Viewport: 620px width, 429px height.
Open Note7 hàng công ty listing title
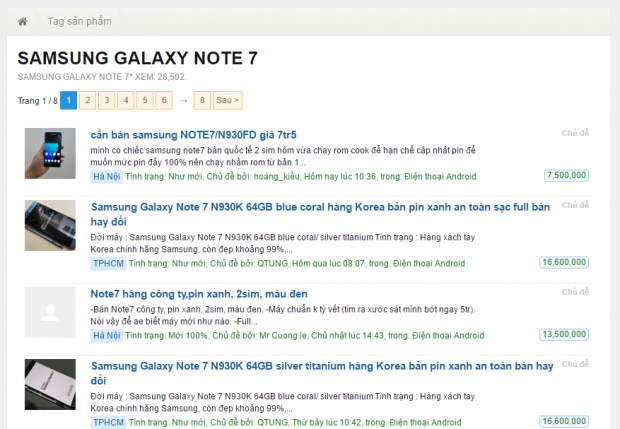tap(199, 294)
